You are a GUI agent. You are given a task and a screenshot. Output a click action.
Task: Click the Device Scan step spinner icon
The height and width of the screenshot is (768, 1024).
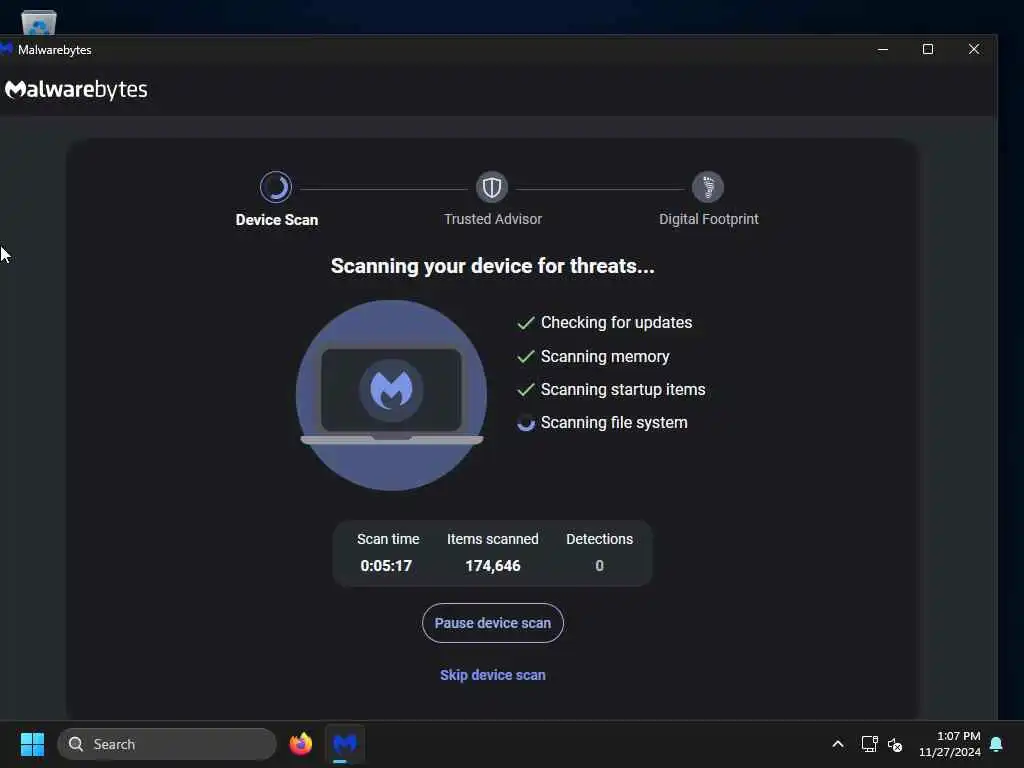[276, 187]
